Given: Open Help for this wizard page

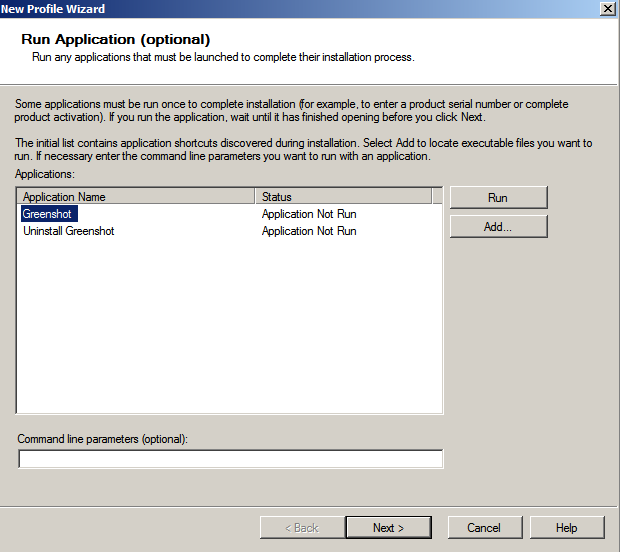Looking at the screenshot, I should [x=566, y=527].
